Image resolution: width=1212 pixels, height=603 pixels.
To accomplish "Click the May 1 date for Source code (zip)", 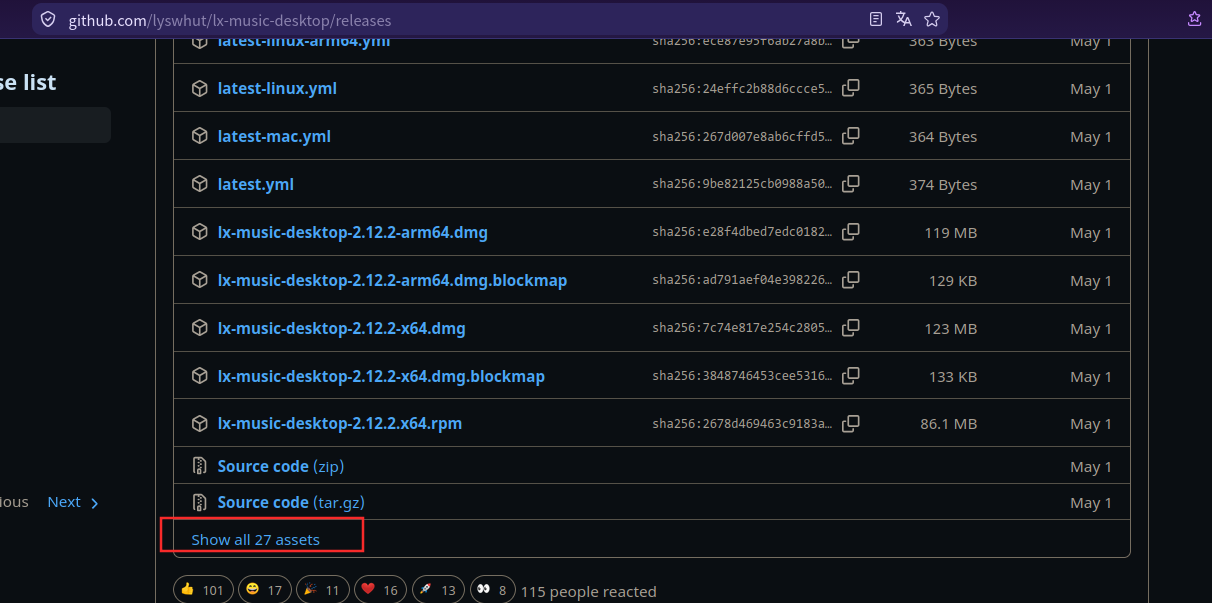I will [x=1091, y=466].
